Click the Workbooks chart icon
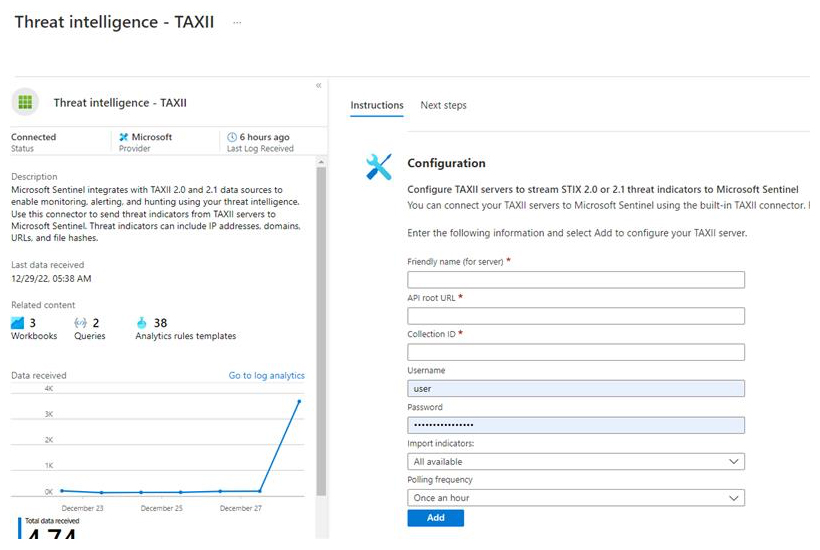Screen dimensions: 820x550 17,323
